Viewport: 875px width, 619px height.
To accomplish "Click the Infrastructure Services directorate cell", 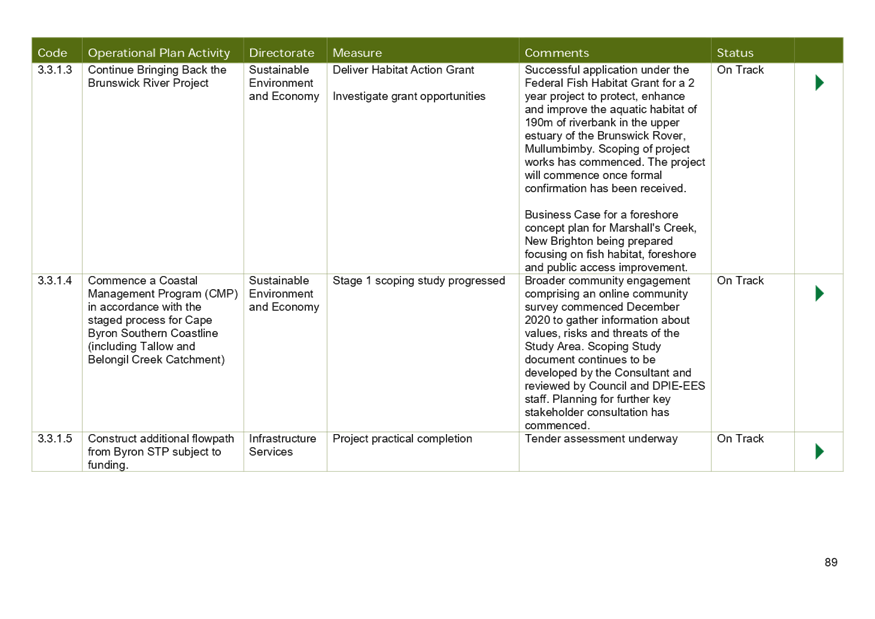I will tap(282, 445).
